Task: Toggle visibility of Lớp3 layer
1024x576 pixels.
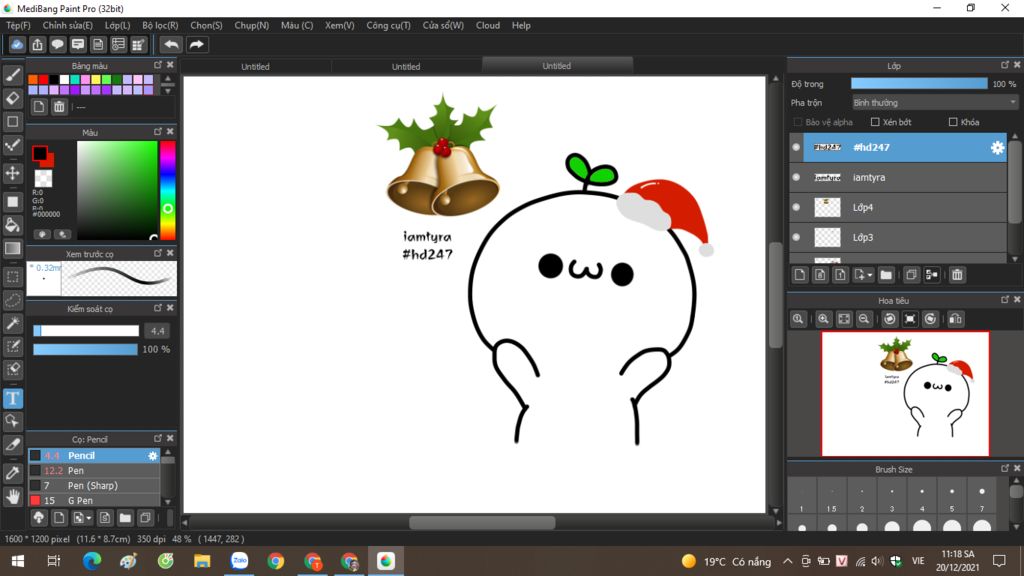Action: tap(796, 237)
